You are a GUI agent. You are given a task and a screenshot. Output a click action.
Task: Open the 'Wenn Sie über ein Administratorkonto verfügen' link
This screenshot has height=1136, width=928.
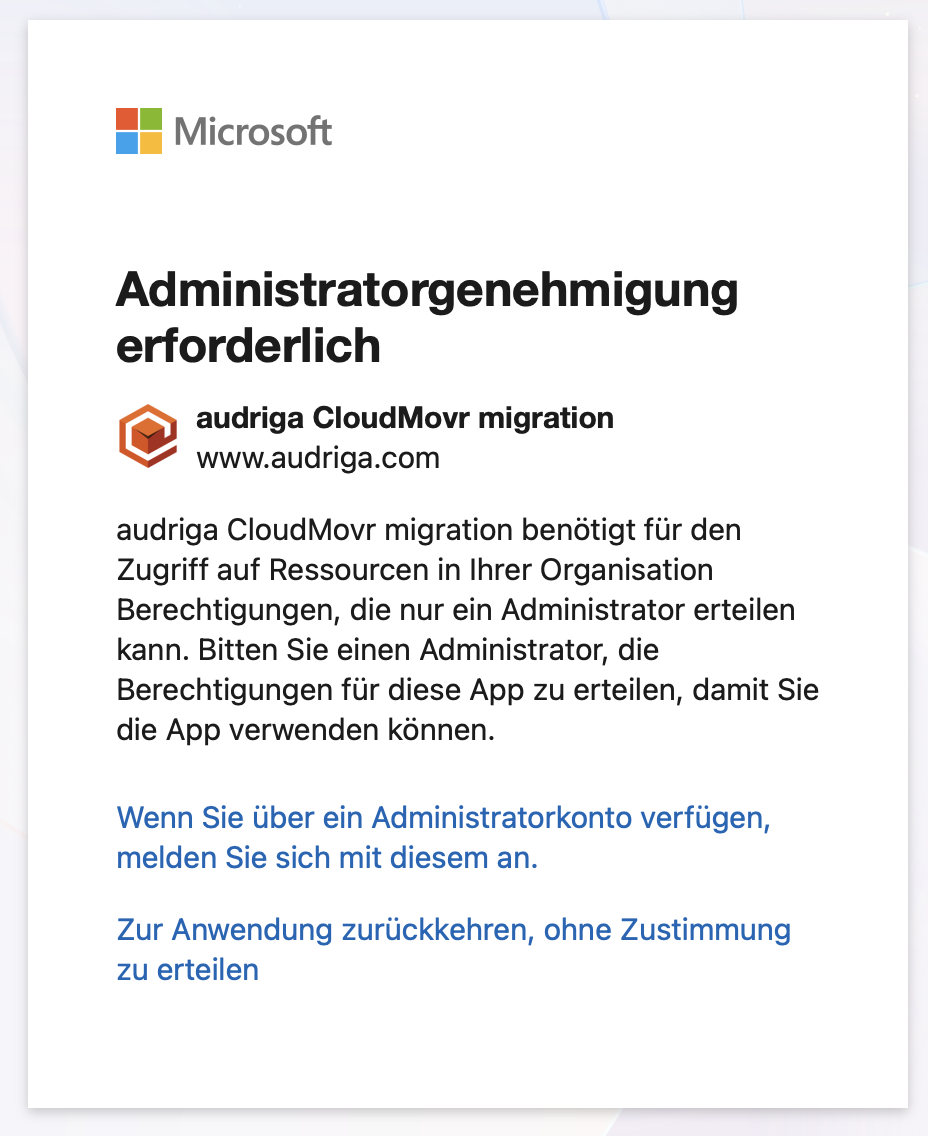click(443, 818)
